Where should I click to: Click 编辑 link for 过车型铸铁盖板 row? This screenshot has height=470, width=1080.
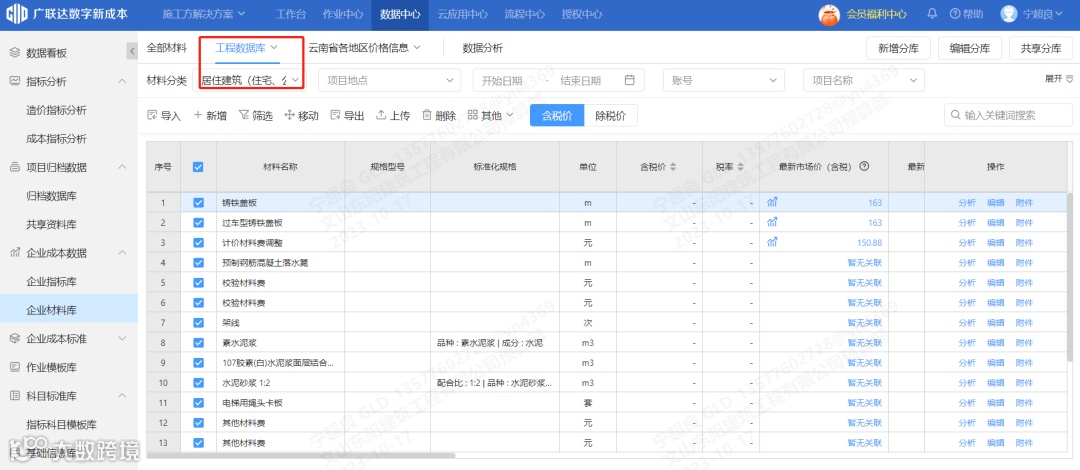coord(995,223)
